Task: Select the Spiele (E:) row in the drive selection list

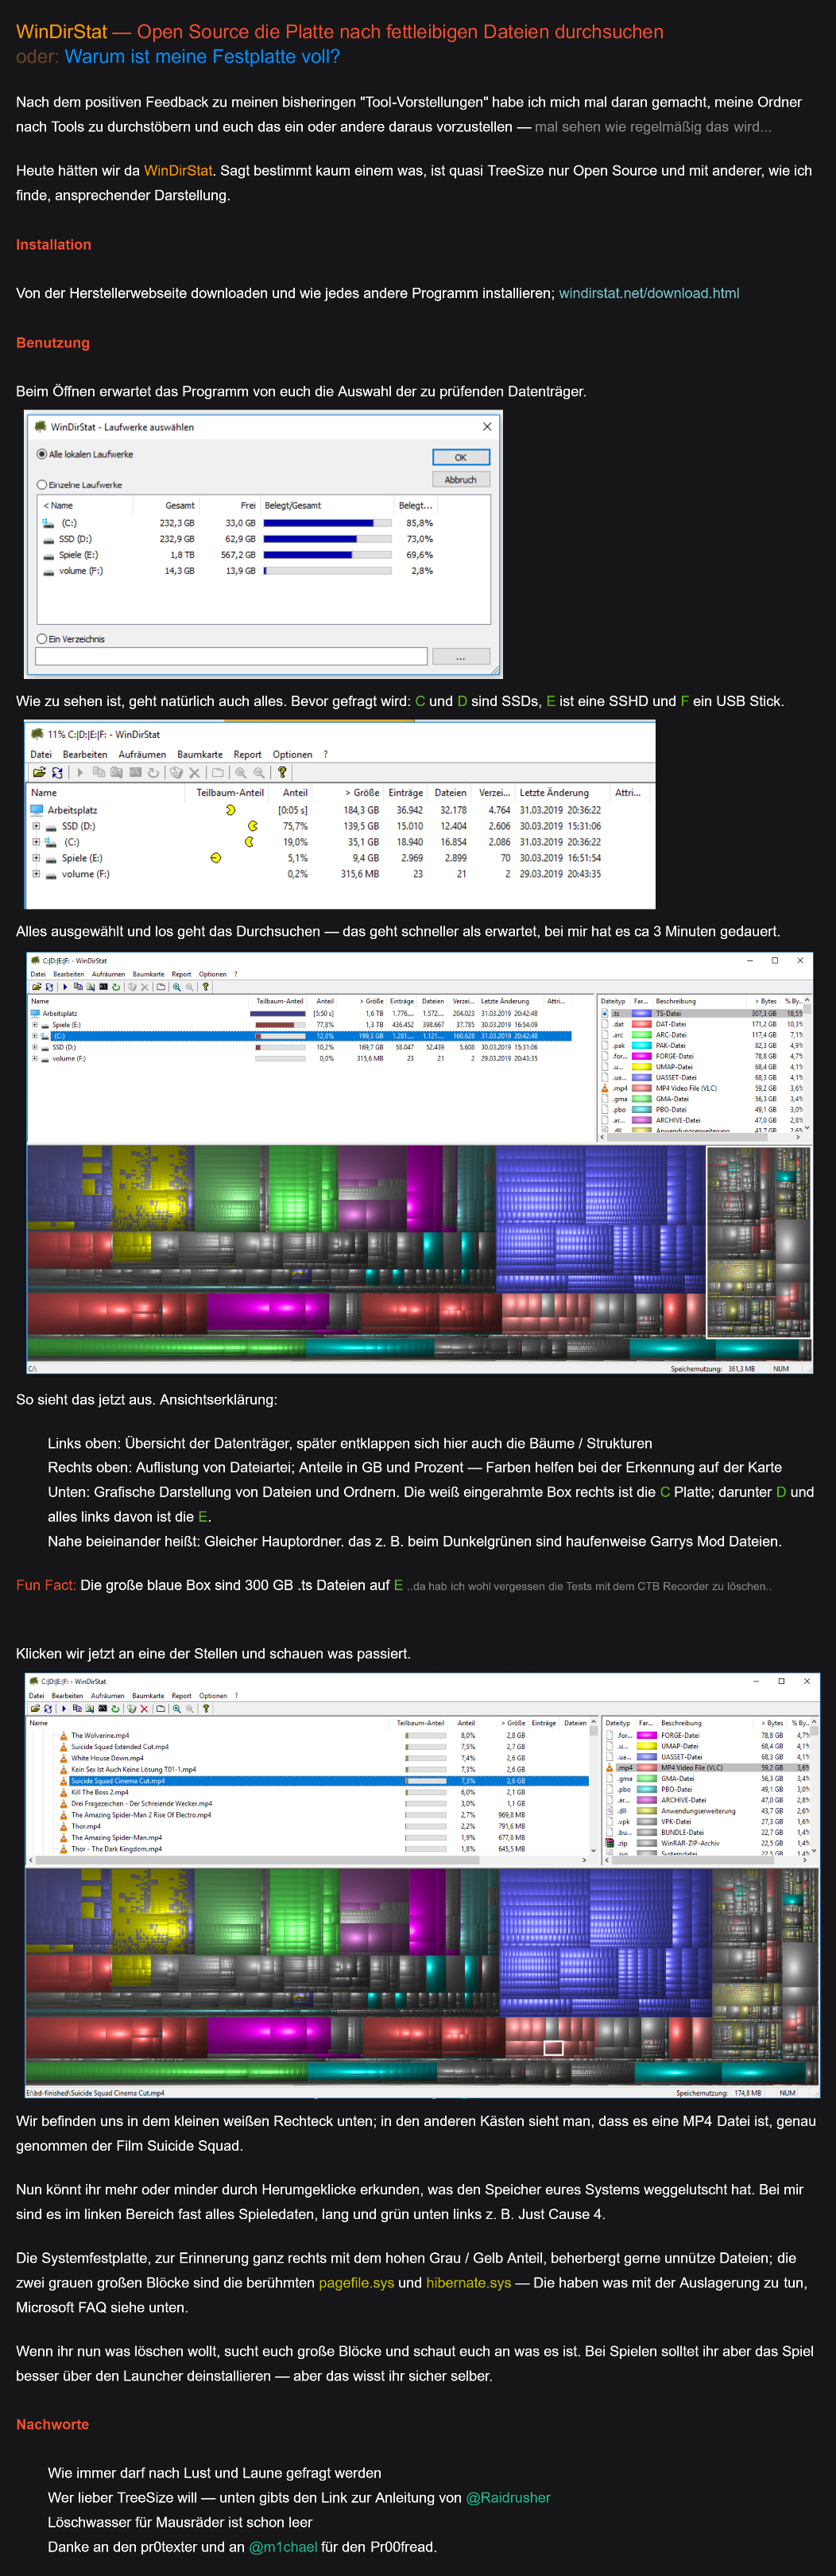Action: [238, 555]
